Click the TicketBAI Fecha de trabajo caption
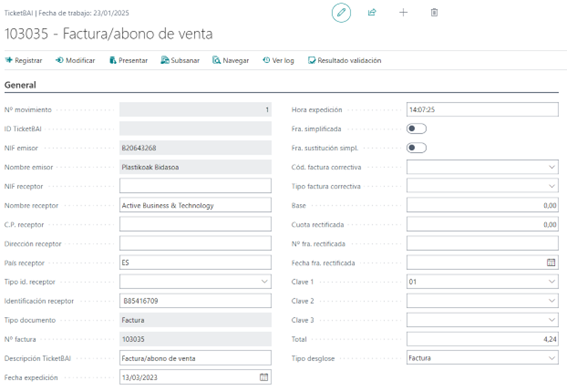Image resolution: width=567 pixels, height=391 pixels. 67,13
